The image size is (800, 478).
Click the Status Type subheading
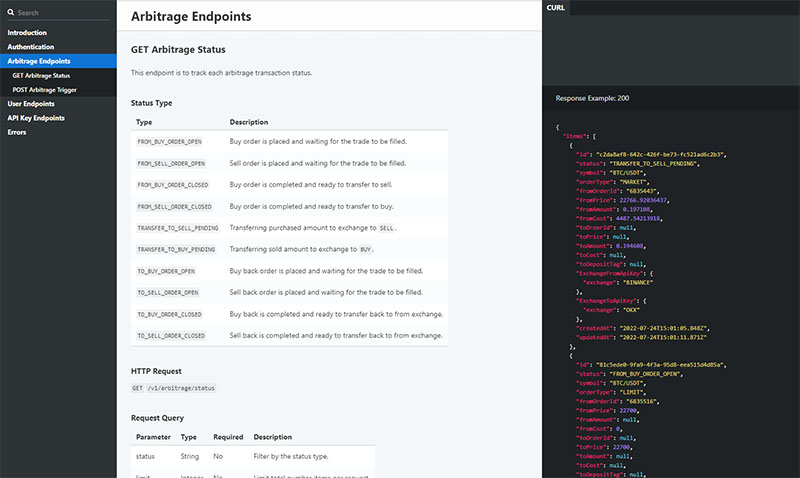151,103
